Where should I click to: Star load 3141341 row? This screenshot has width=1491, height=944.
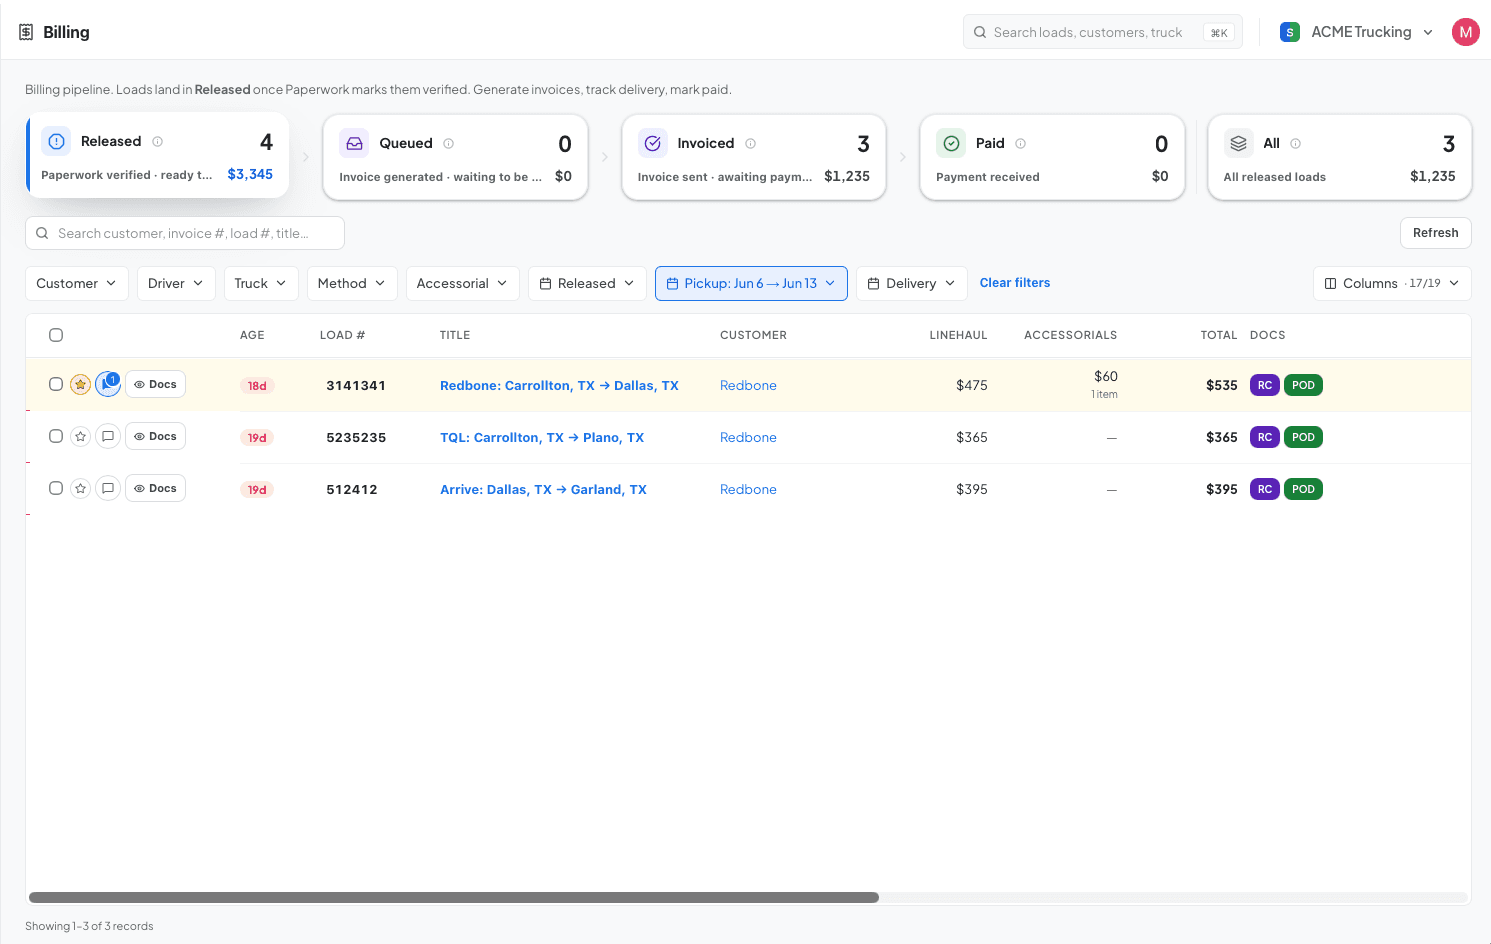(x=81, y=384)
